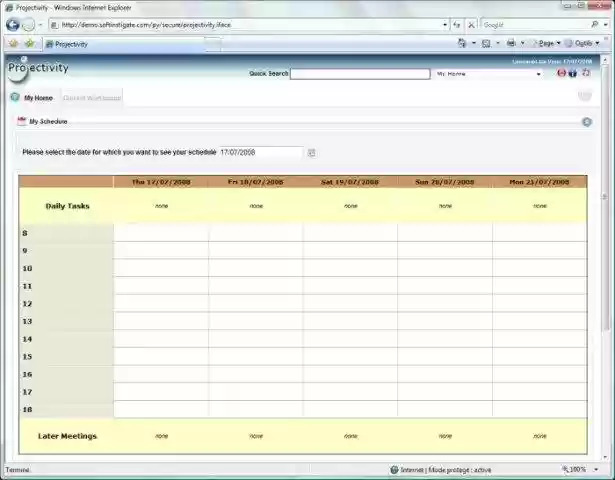The height and width of the screenshot is (480, 615).
Task: Click the hour 12 row label
Action: pyautogui.click(x=27, y=304)
